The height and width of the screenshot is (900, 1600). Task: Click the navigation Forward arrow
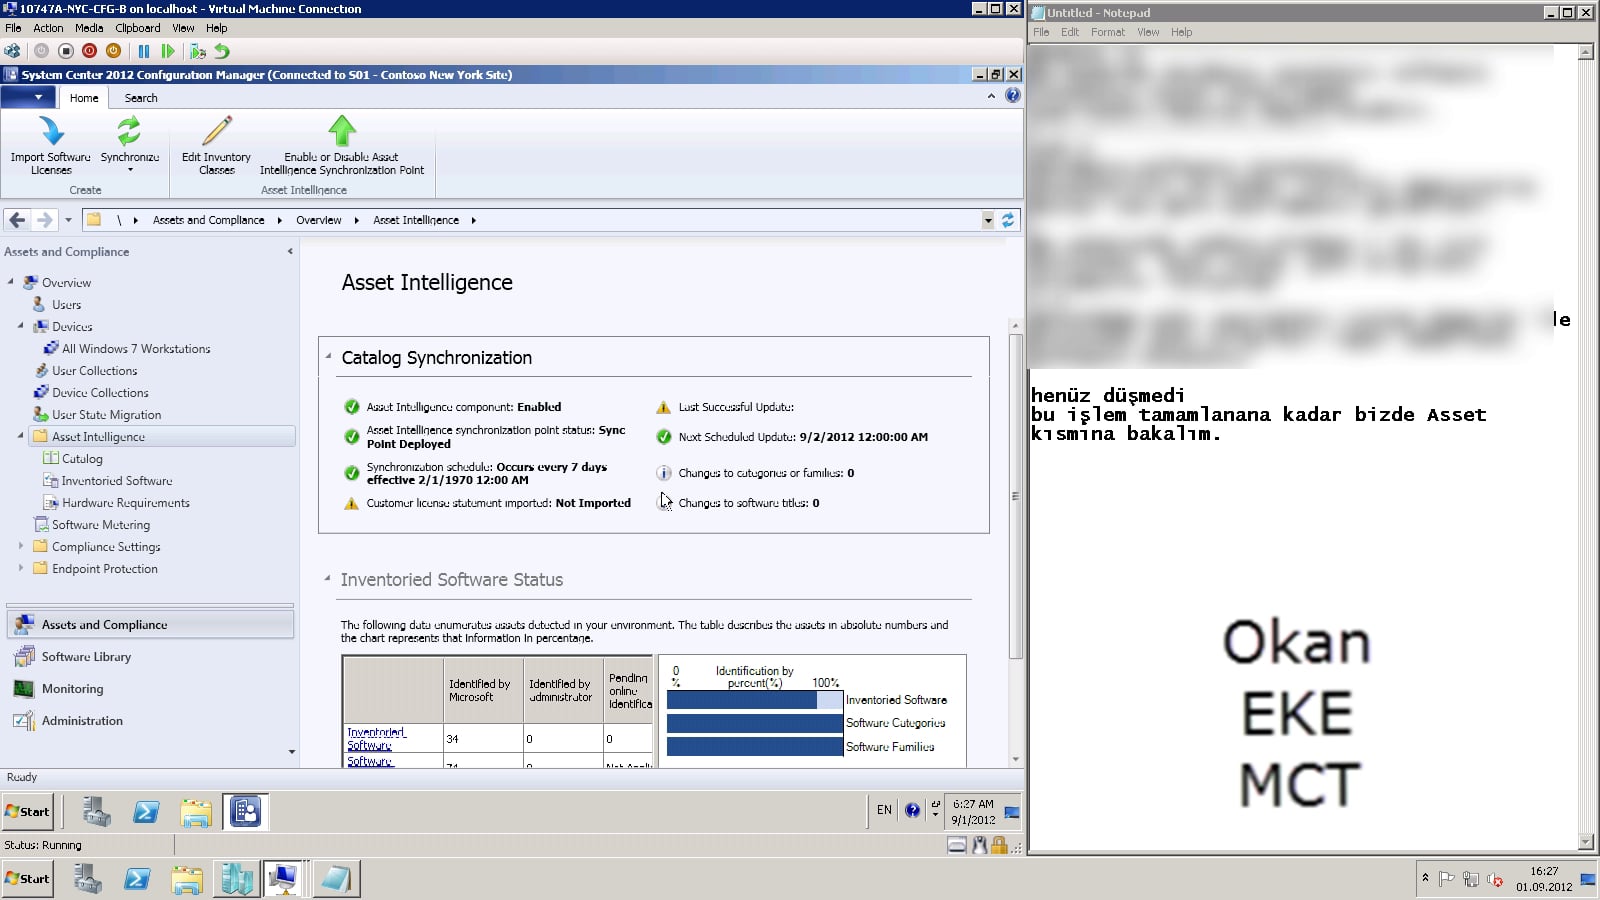[44, 220]
